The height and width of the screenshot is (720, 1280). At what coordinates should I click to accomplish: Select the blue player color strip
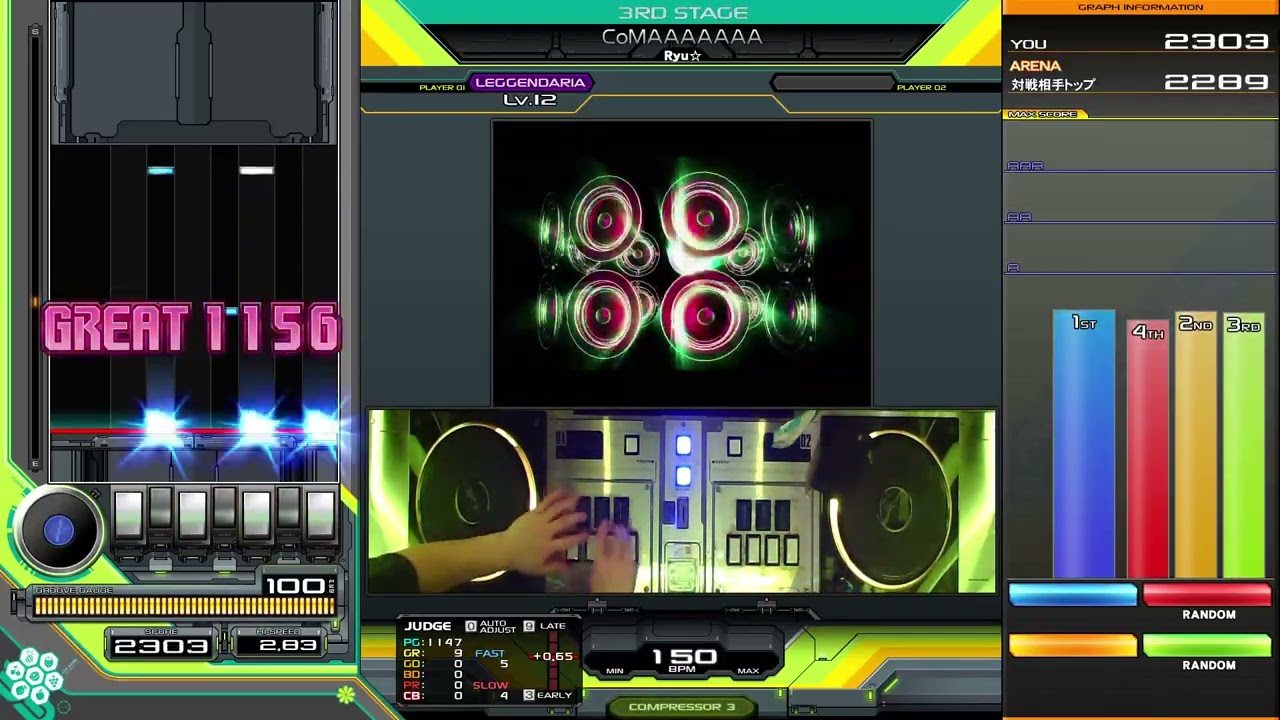click(1073, 595)
